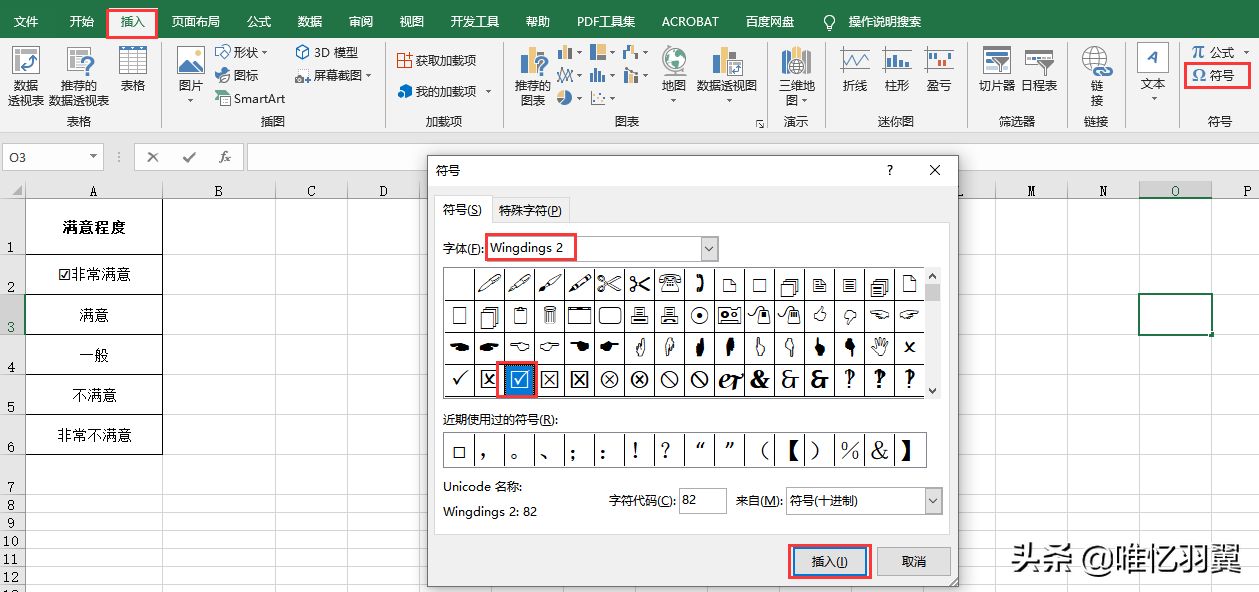Click the 操作说明搜索 search box
Viewport: 1259px width, 592px height.
(x=885, y=21)
